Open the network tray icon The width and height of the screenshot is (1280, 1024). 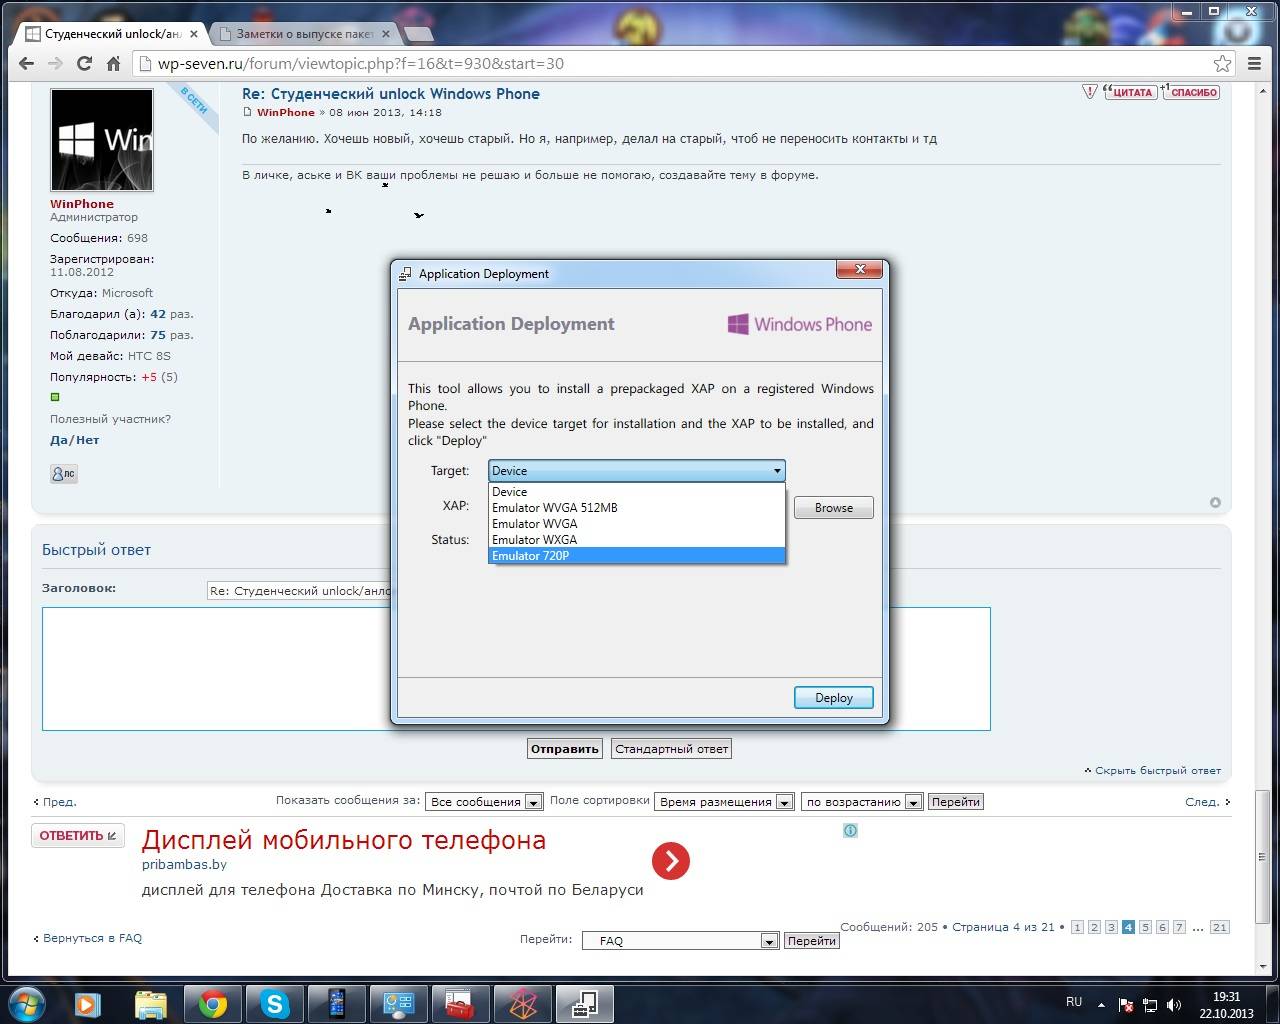click(1150, 1004)
